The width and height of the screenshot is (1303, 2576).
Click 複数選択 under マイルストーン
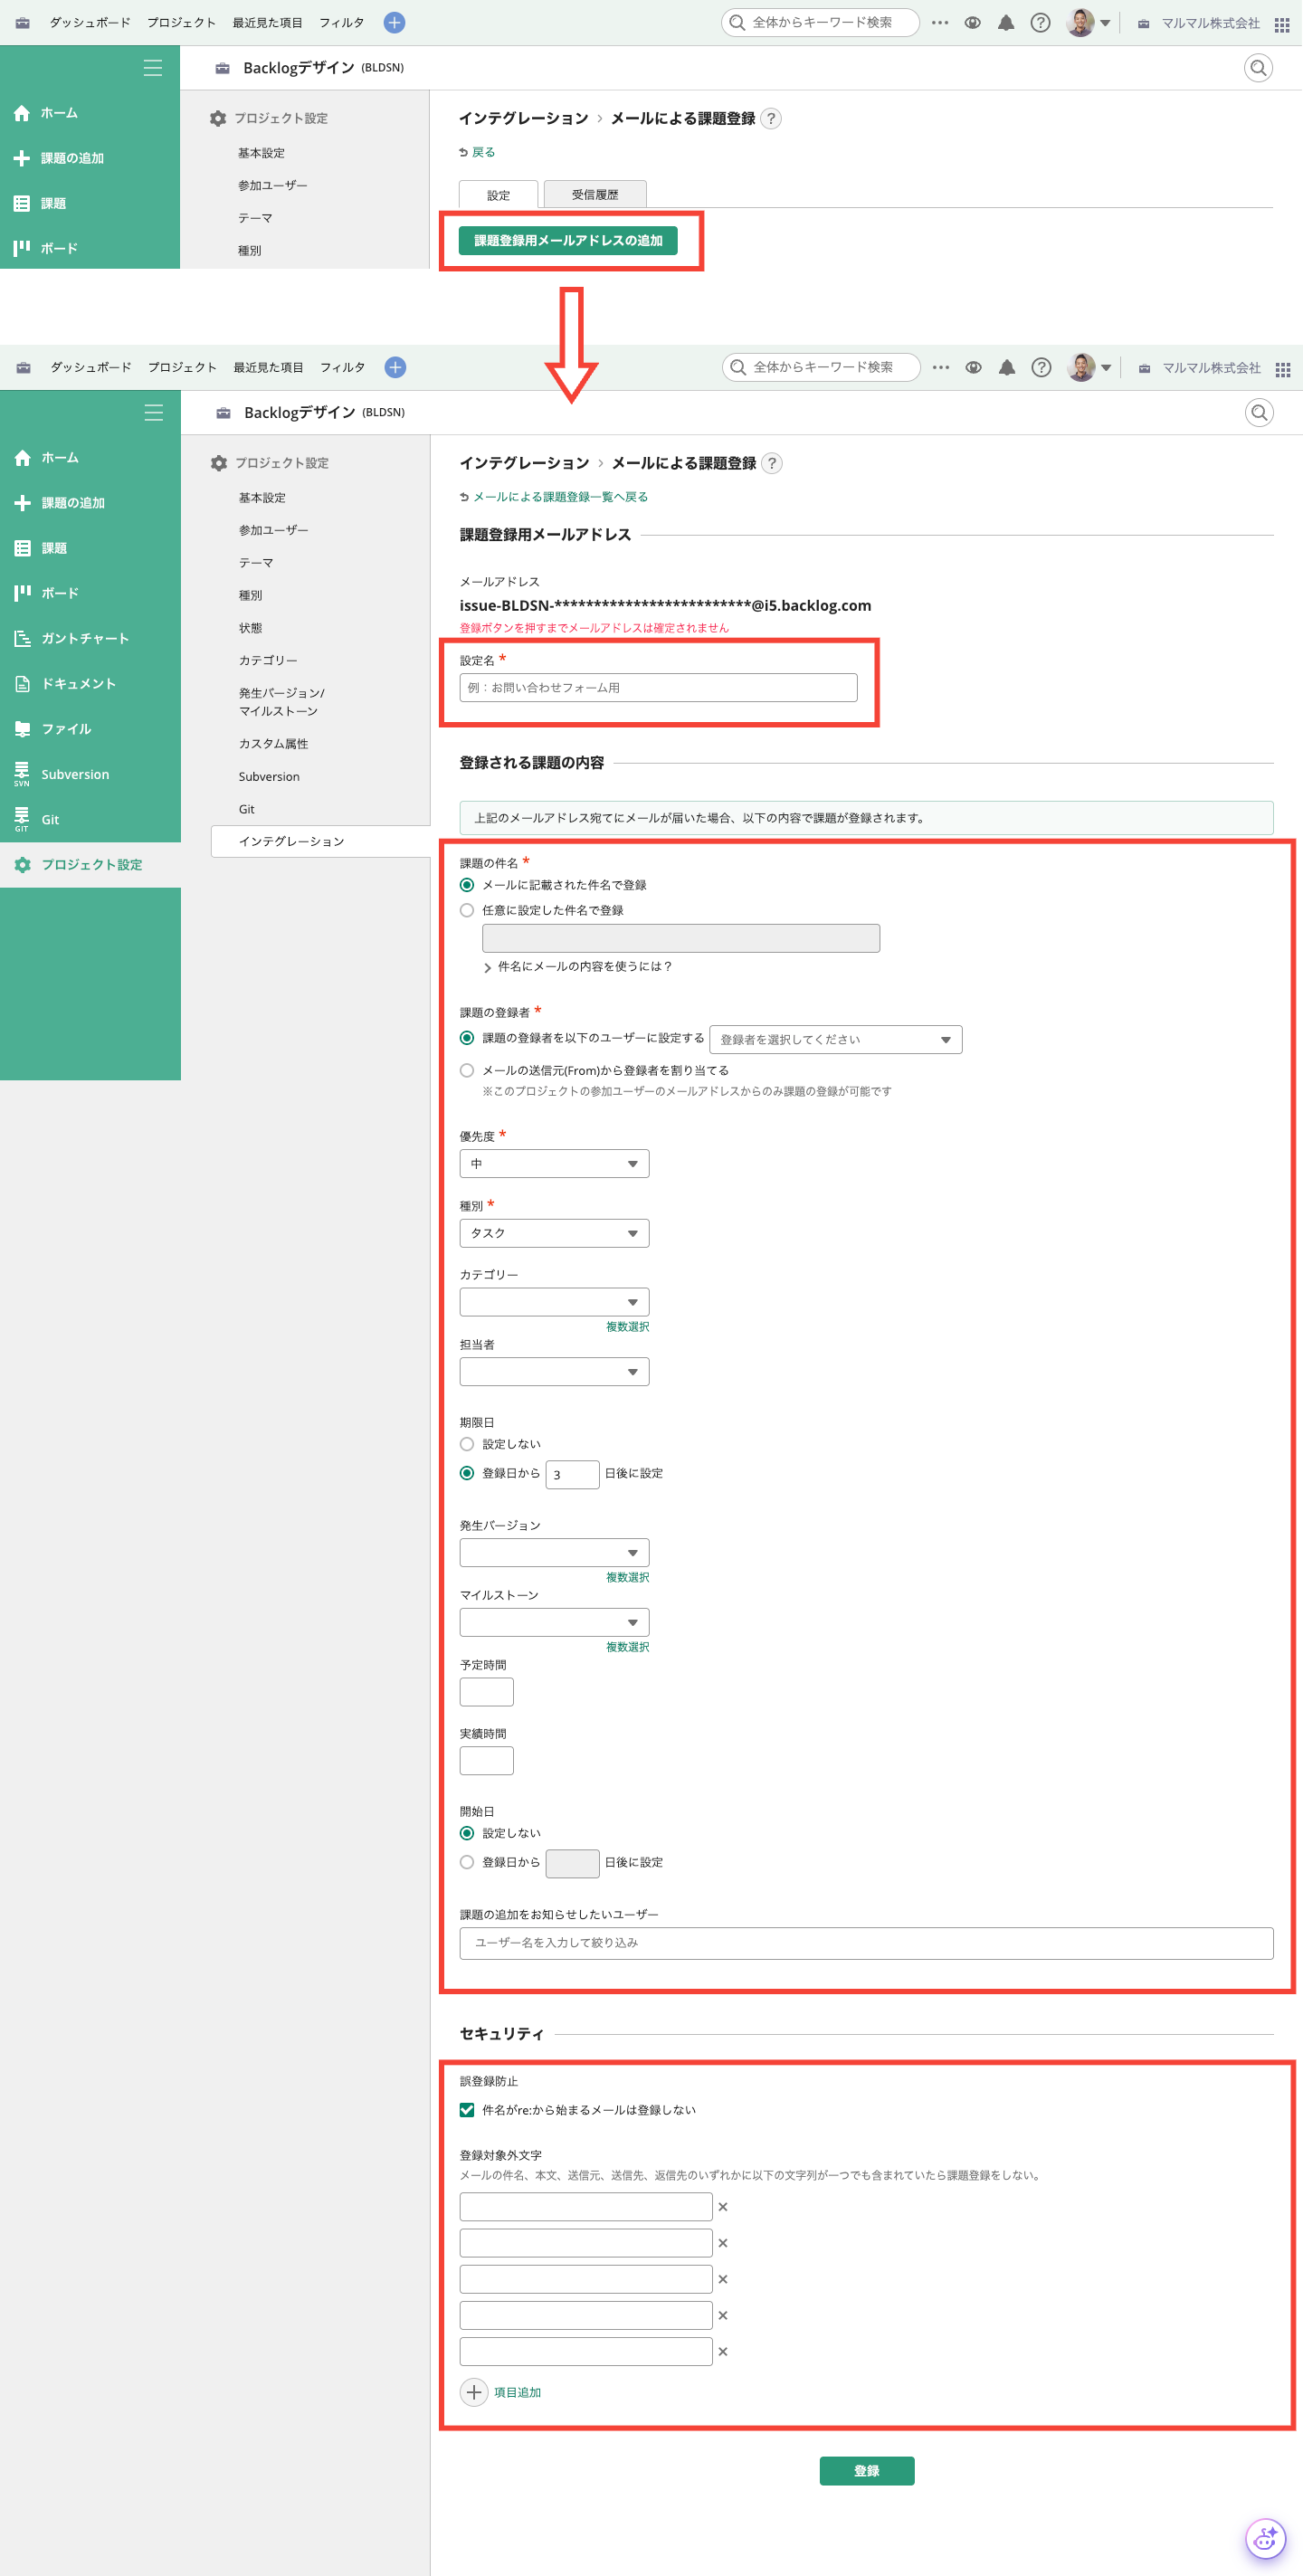(627, 1647)
